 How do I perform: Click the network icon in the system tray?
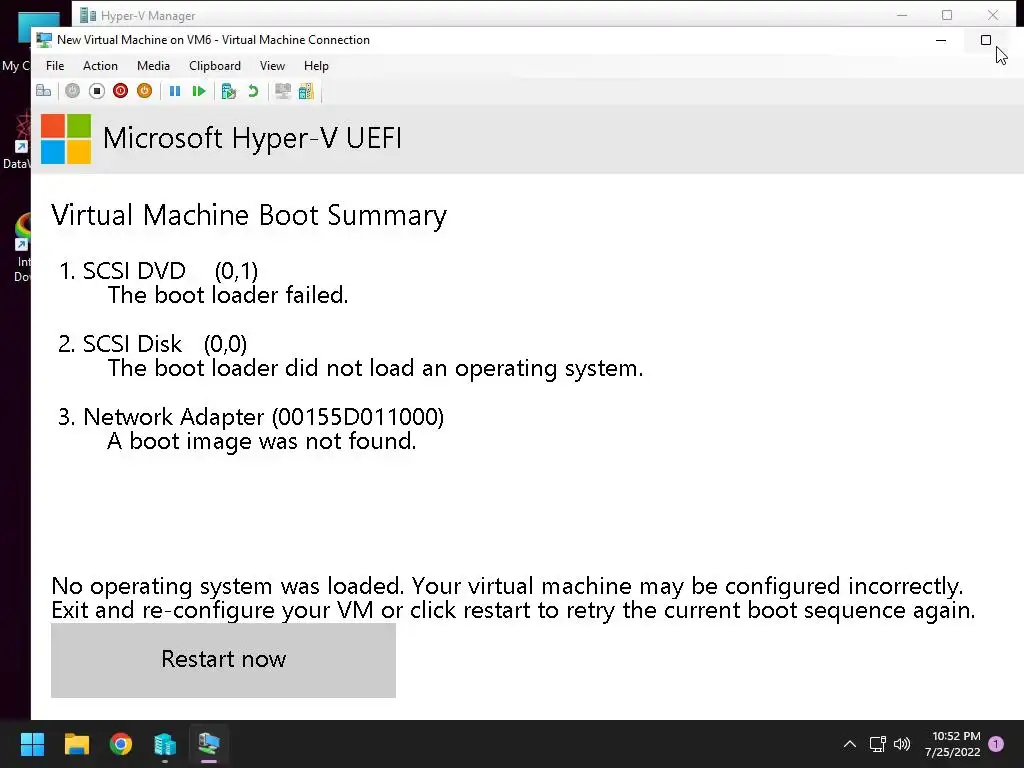click(877, 744)
